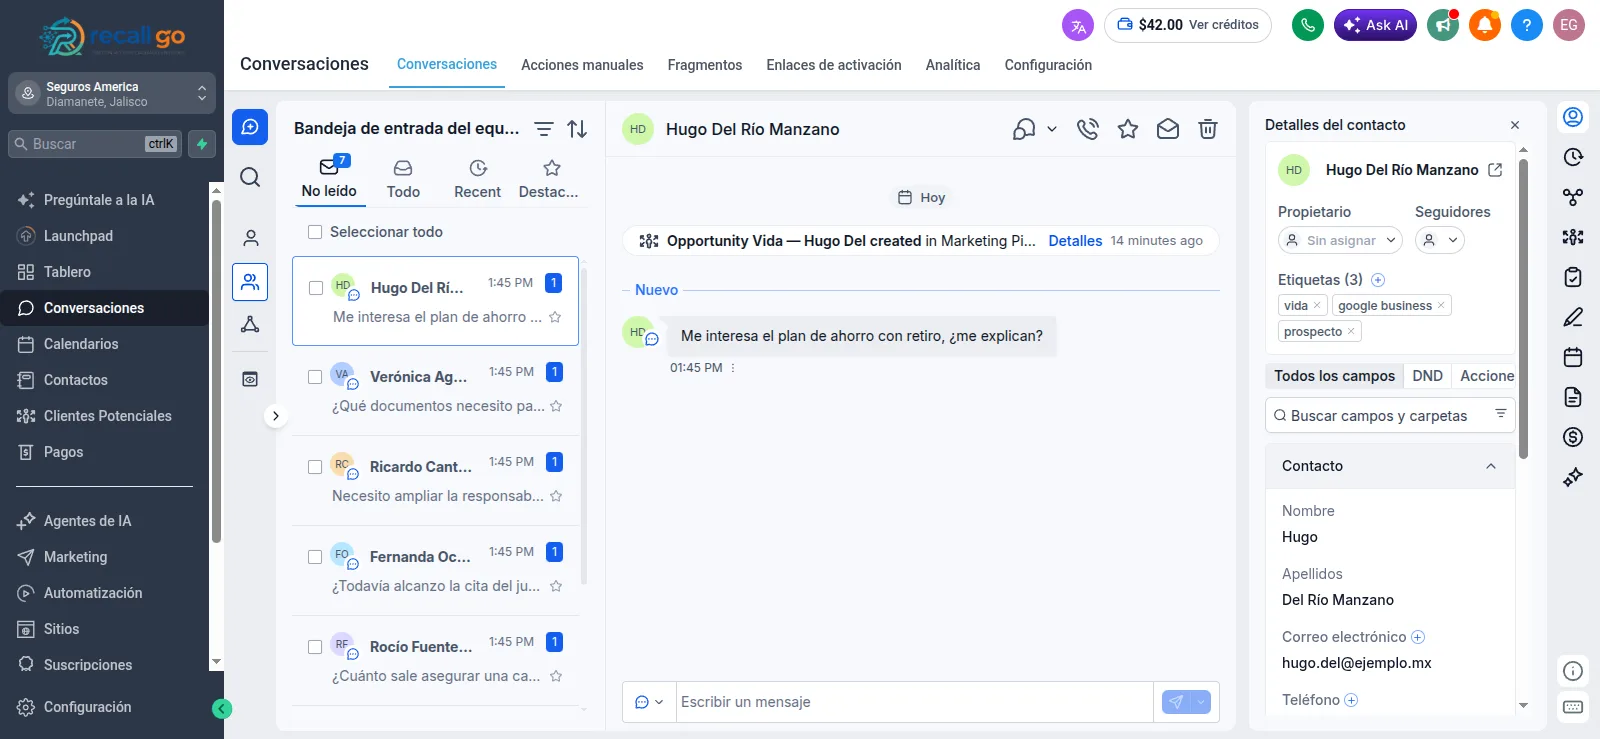Viewport: 1600px width, 739px height.
Task: Expand the collapsed panel arrow in the side rail
Action: (275, 416)
